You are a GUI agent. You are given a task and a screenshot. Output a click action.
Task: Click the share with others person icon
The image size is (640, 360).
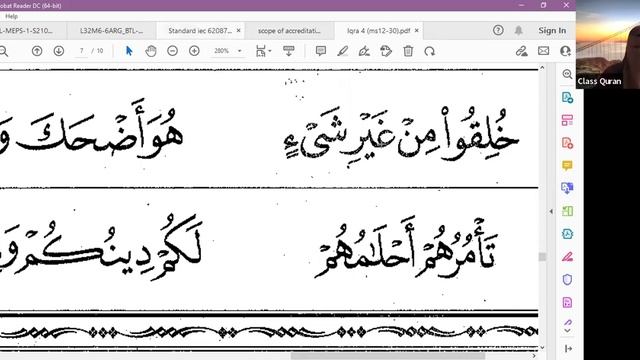pos(565,51)
